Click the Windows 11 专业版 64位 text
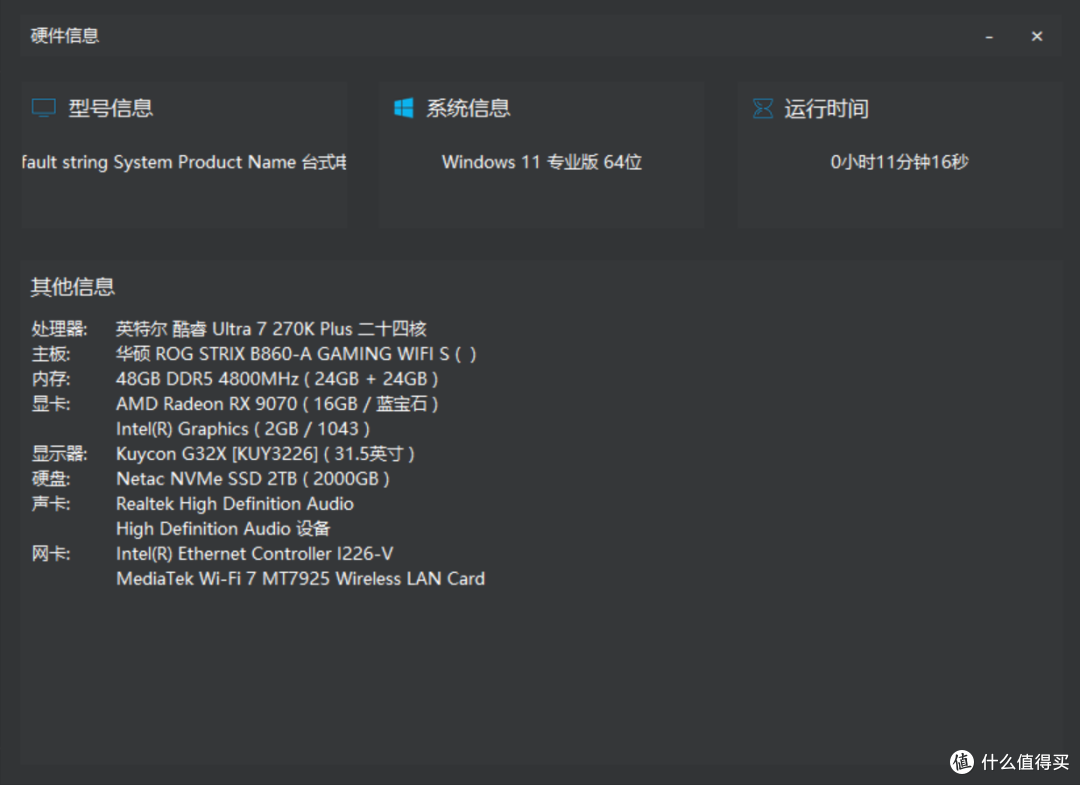This screenshot has width=1080, height=785. (x=542, y=163)
